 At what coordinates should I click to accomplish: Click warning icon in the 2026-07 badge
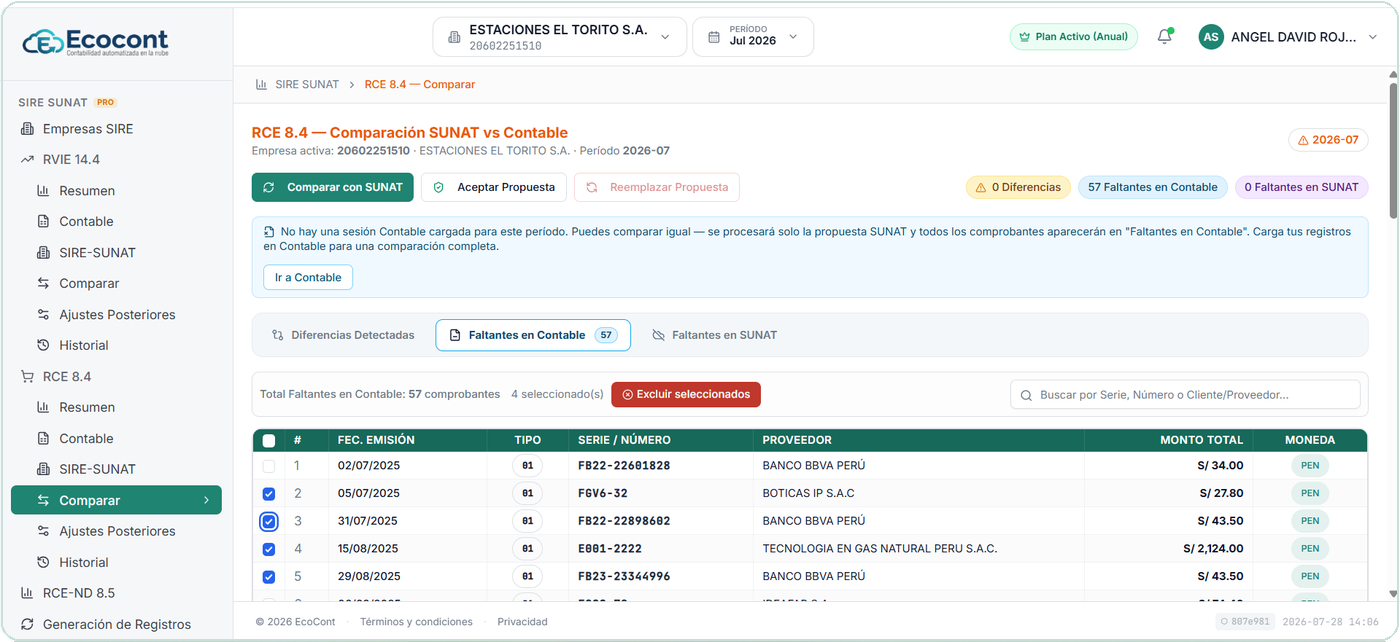1303,140
